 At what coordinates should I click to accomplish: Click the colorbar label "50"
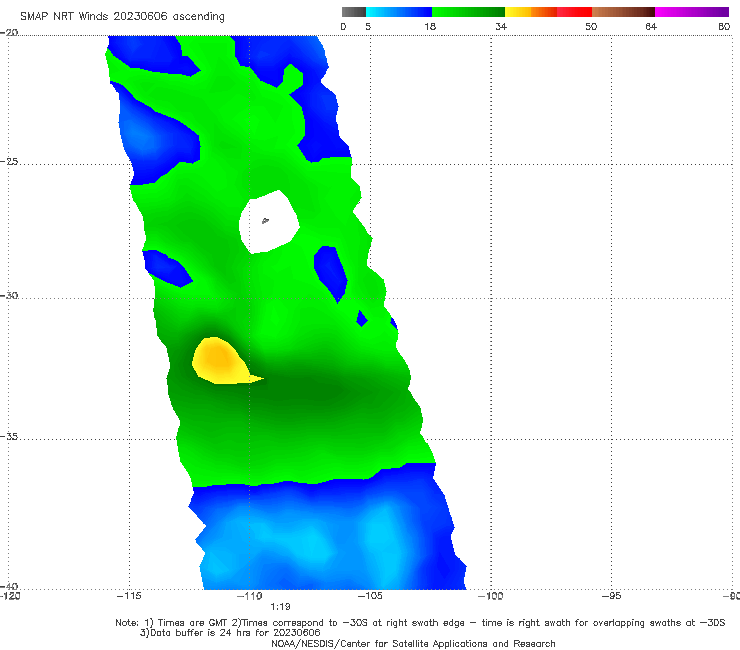click(591, 26)
